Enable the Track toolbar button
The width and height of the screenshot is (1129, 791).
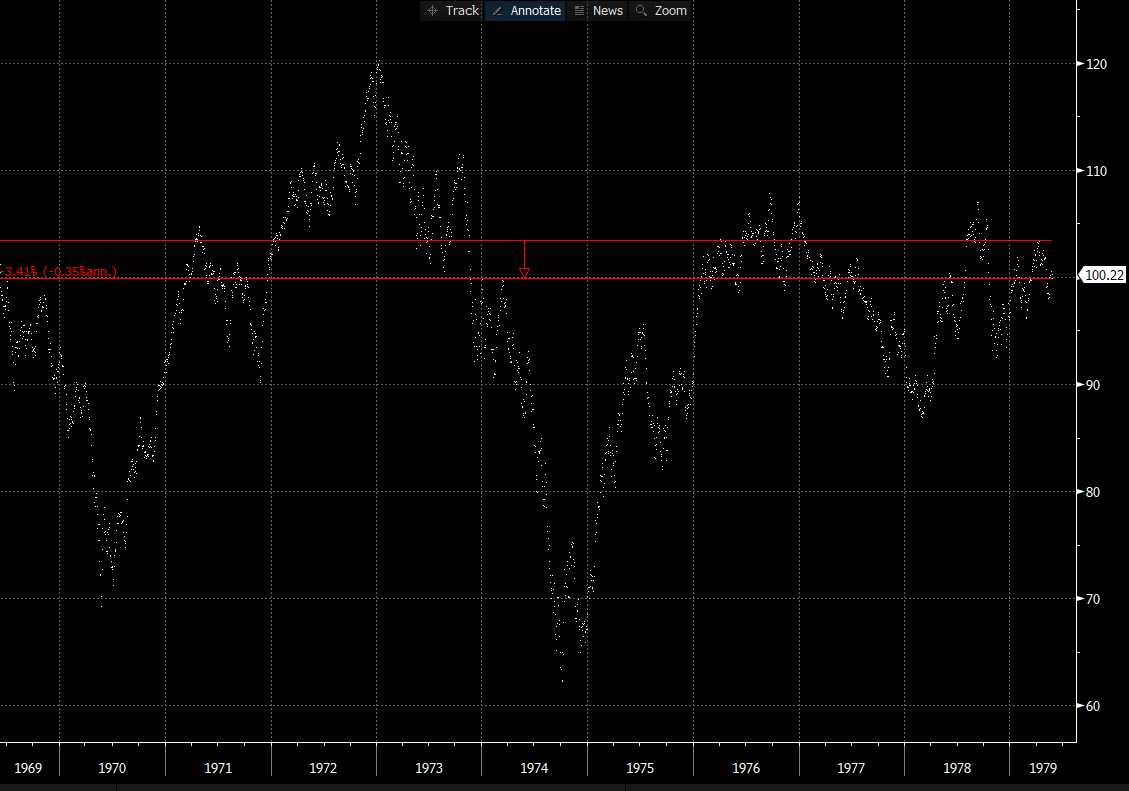click(452, 11)
